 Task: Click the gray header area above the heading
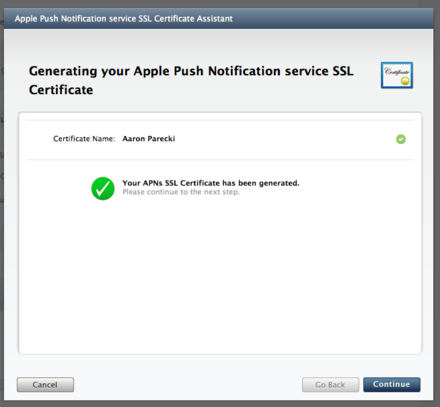(x=218, y=43)
